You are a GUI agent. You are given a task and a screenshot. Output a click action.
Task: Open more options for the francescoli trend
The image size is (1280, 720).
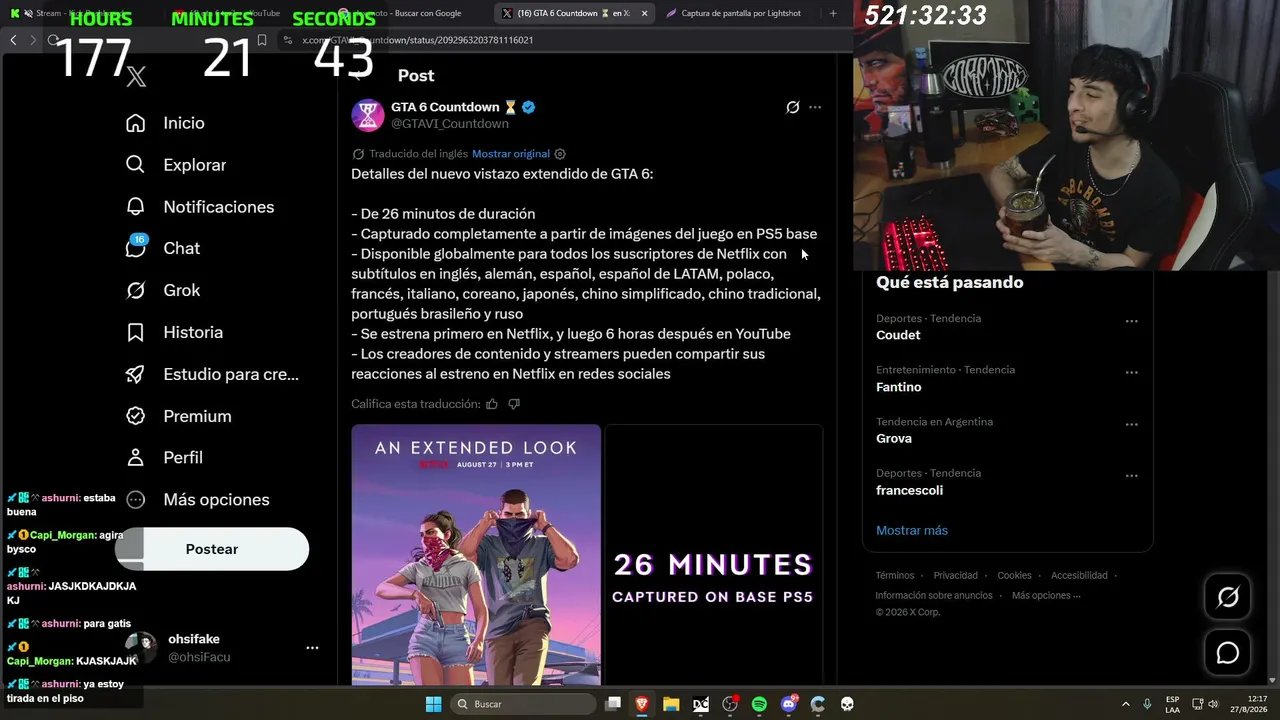(x=1132, y=475)
